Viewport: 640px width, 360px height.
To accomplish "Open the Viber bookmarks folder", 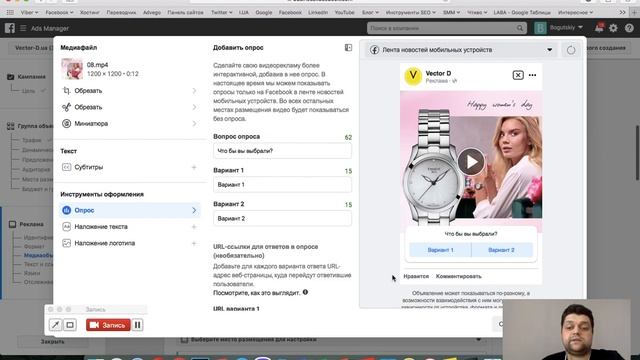I will coord(29,13).
